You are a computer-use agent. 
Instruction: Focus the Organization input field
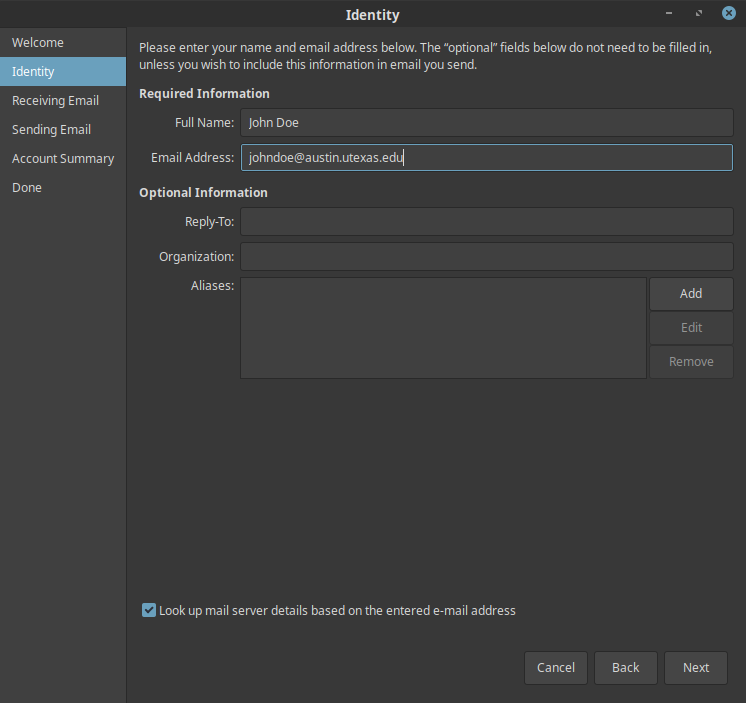point(487,256)
